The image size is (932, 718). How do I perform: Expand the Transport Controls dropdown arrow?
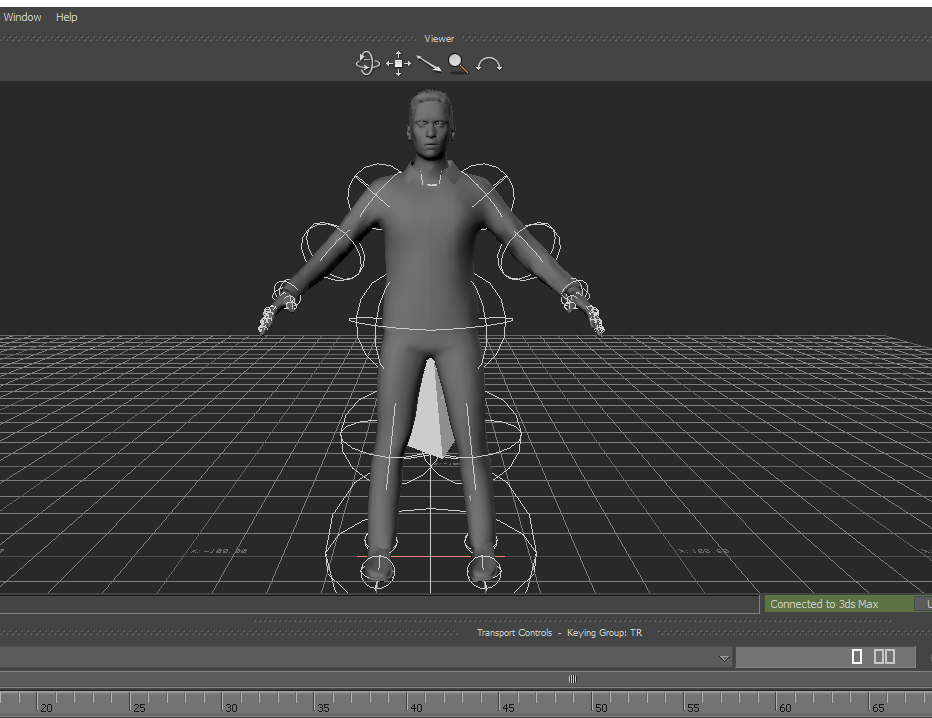[724, 658]
